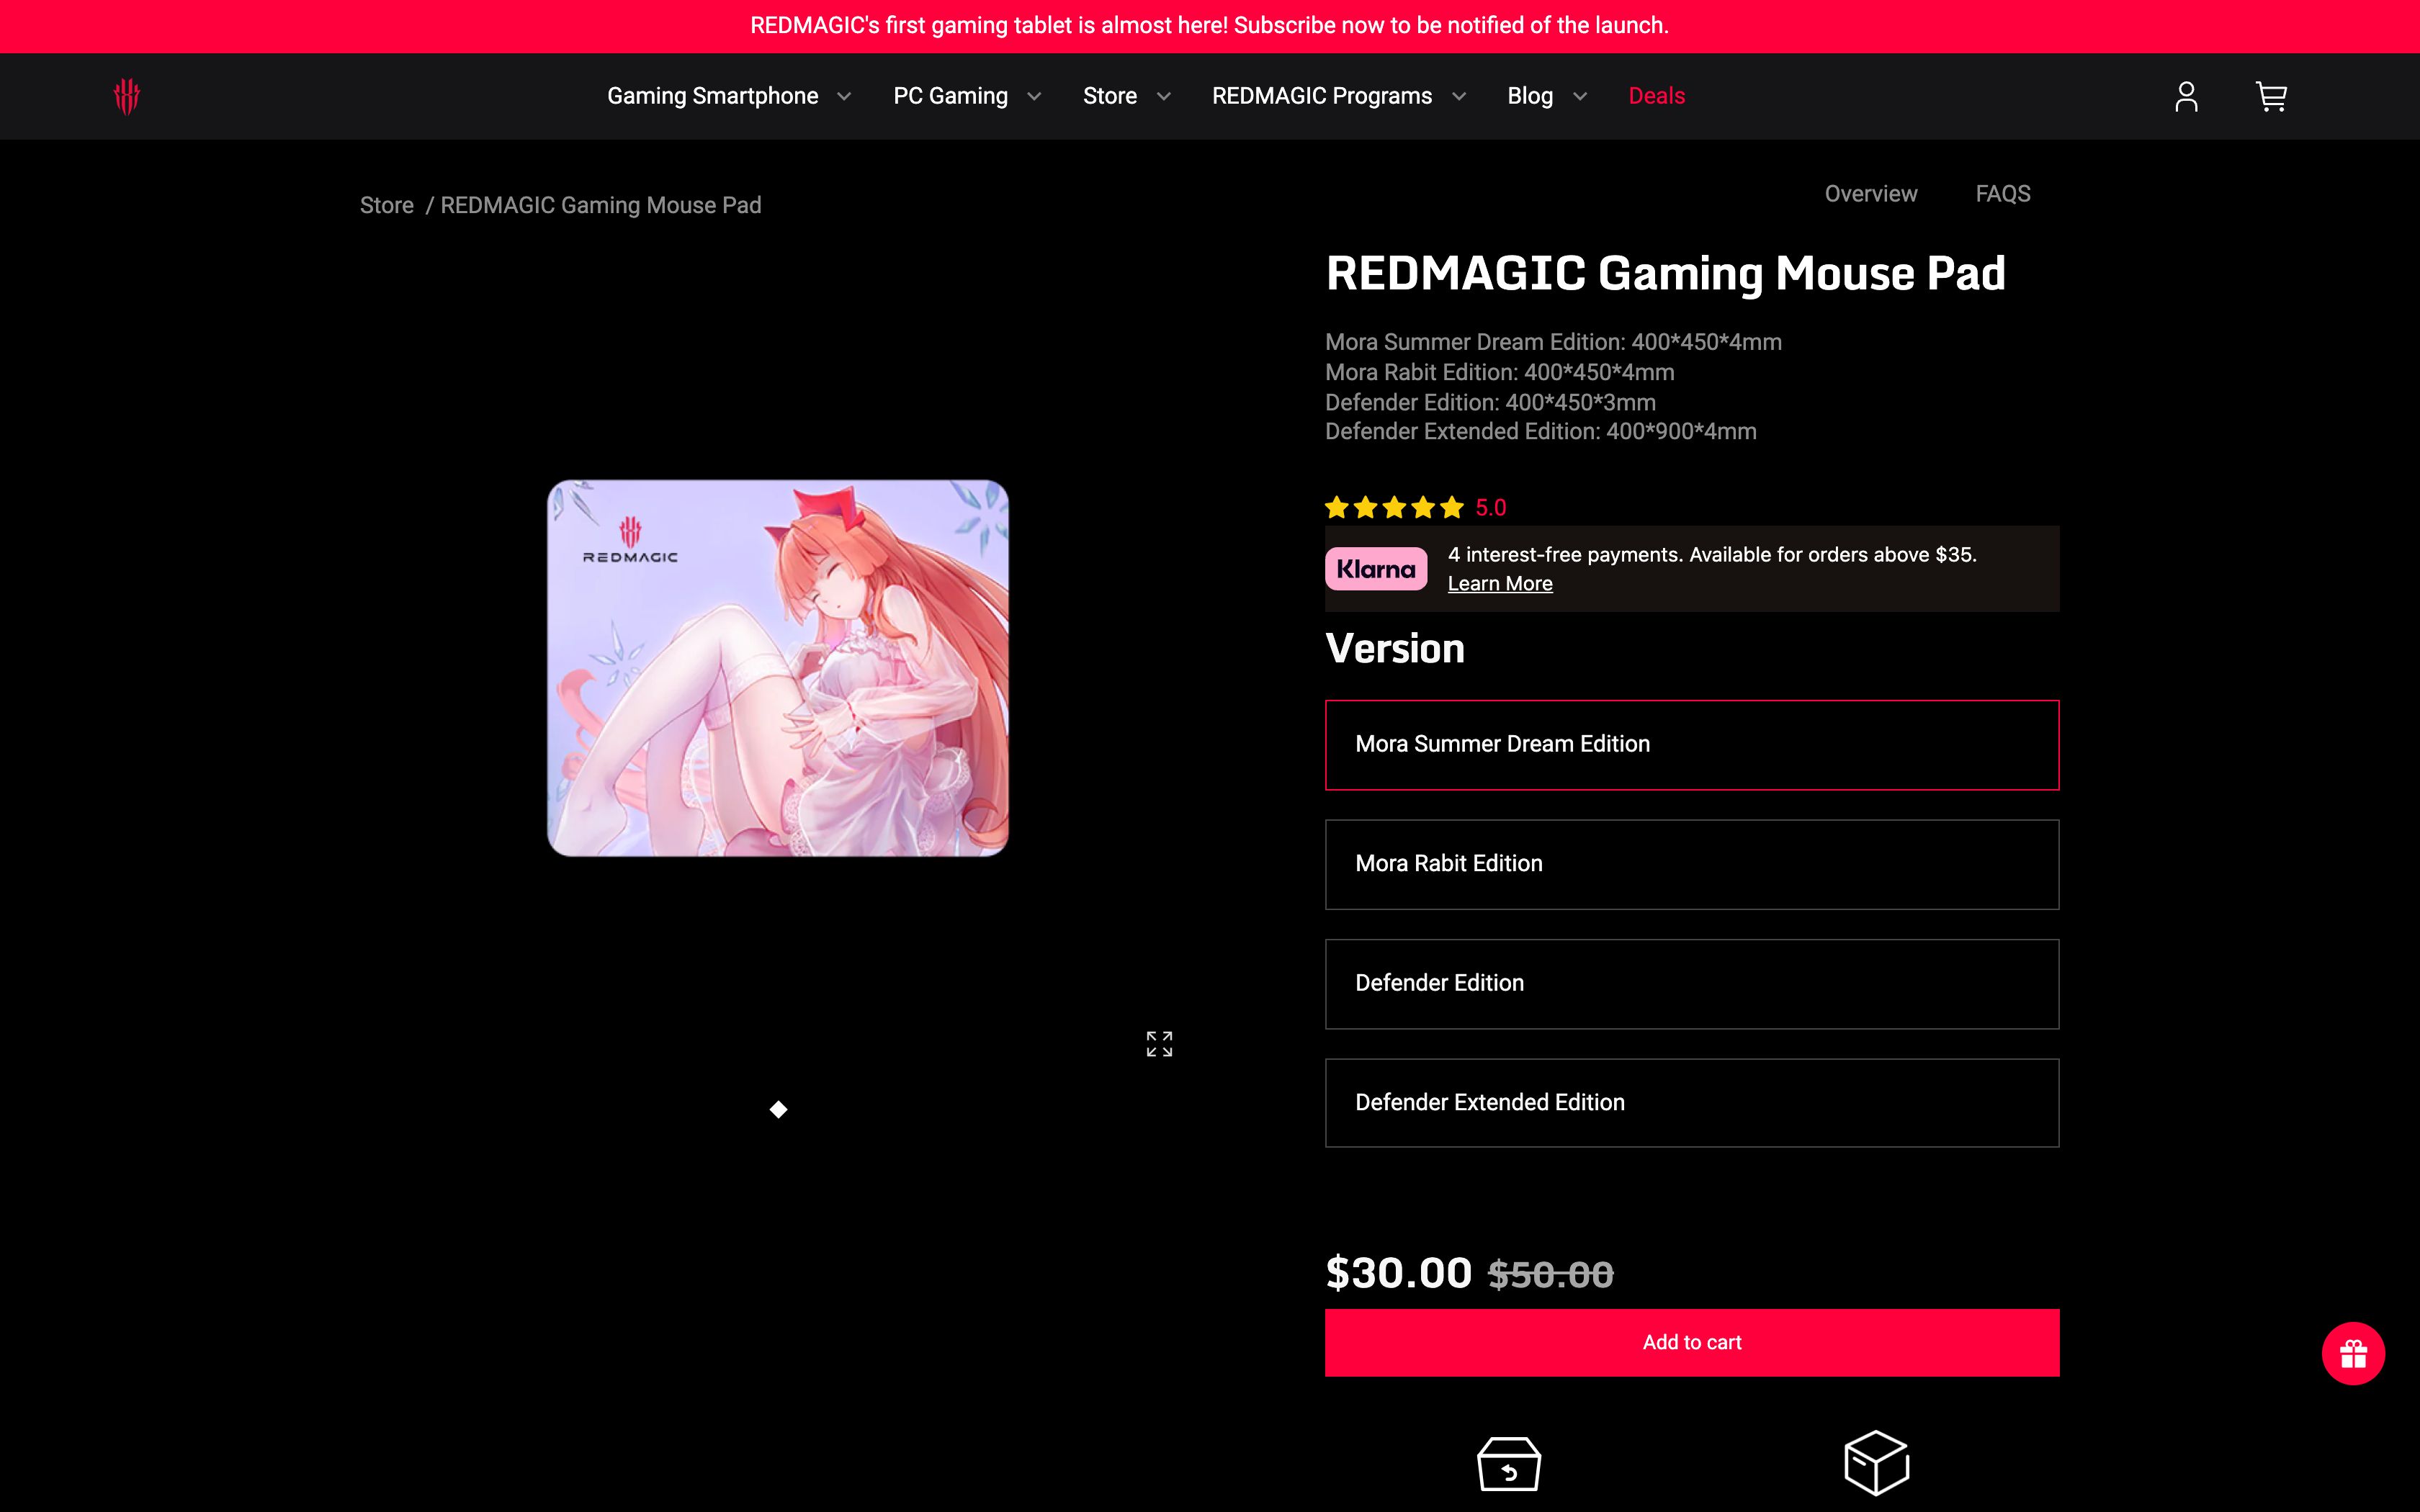Click the Store breadcrumb link
Viewport: 2420px width, 1512px height.
click(x=387, y=205)
